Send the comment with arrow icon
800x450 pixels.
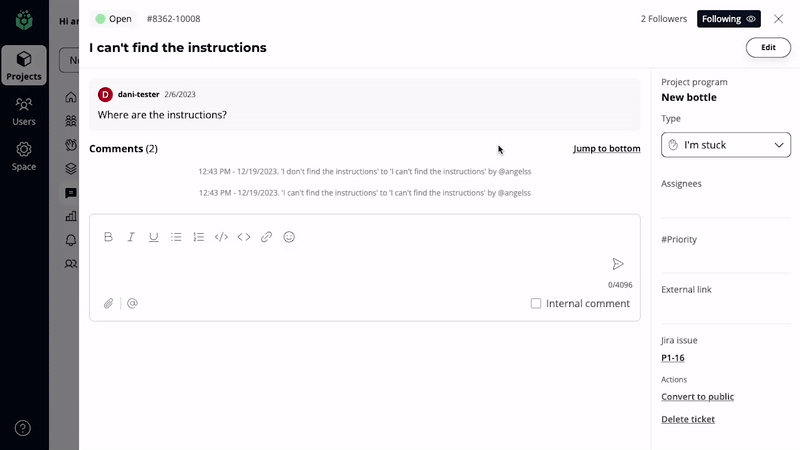[618, 264]
